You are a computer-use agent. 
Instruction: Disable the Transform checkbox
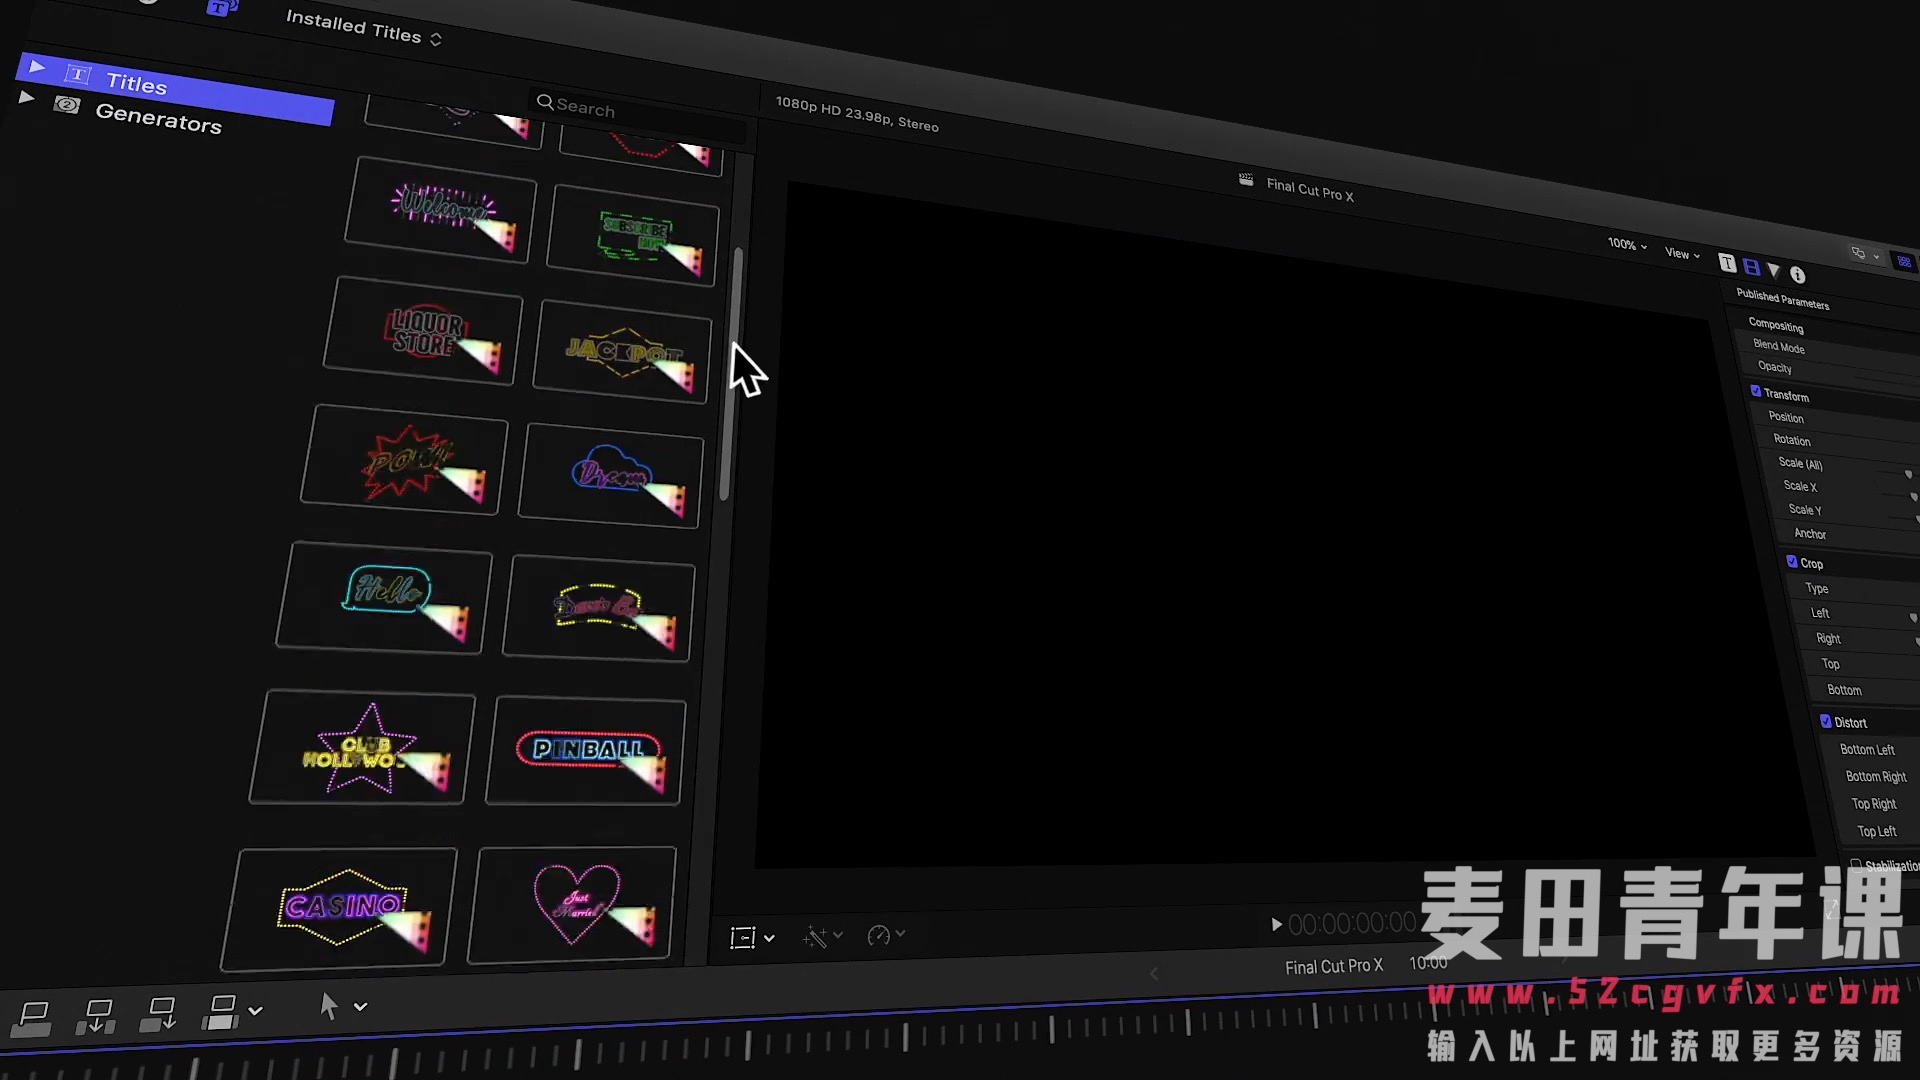[1755, 391]
